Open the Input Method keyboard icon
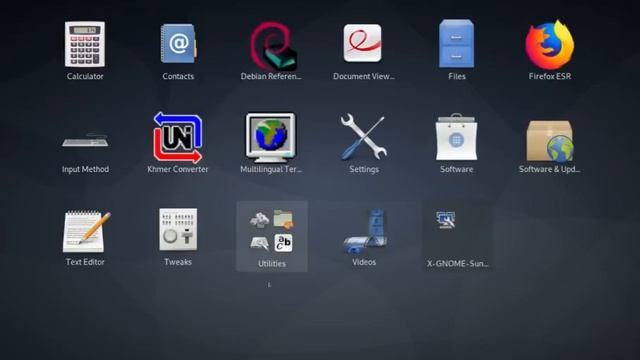The image size is (640, 360). (x=85, y=140)
